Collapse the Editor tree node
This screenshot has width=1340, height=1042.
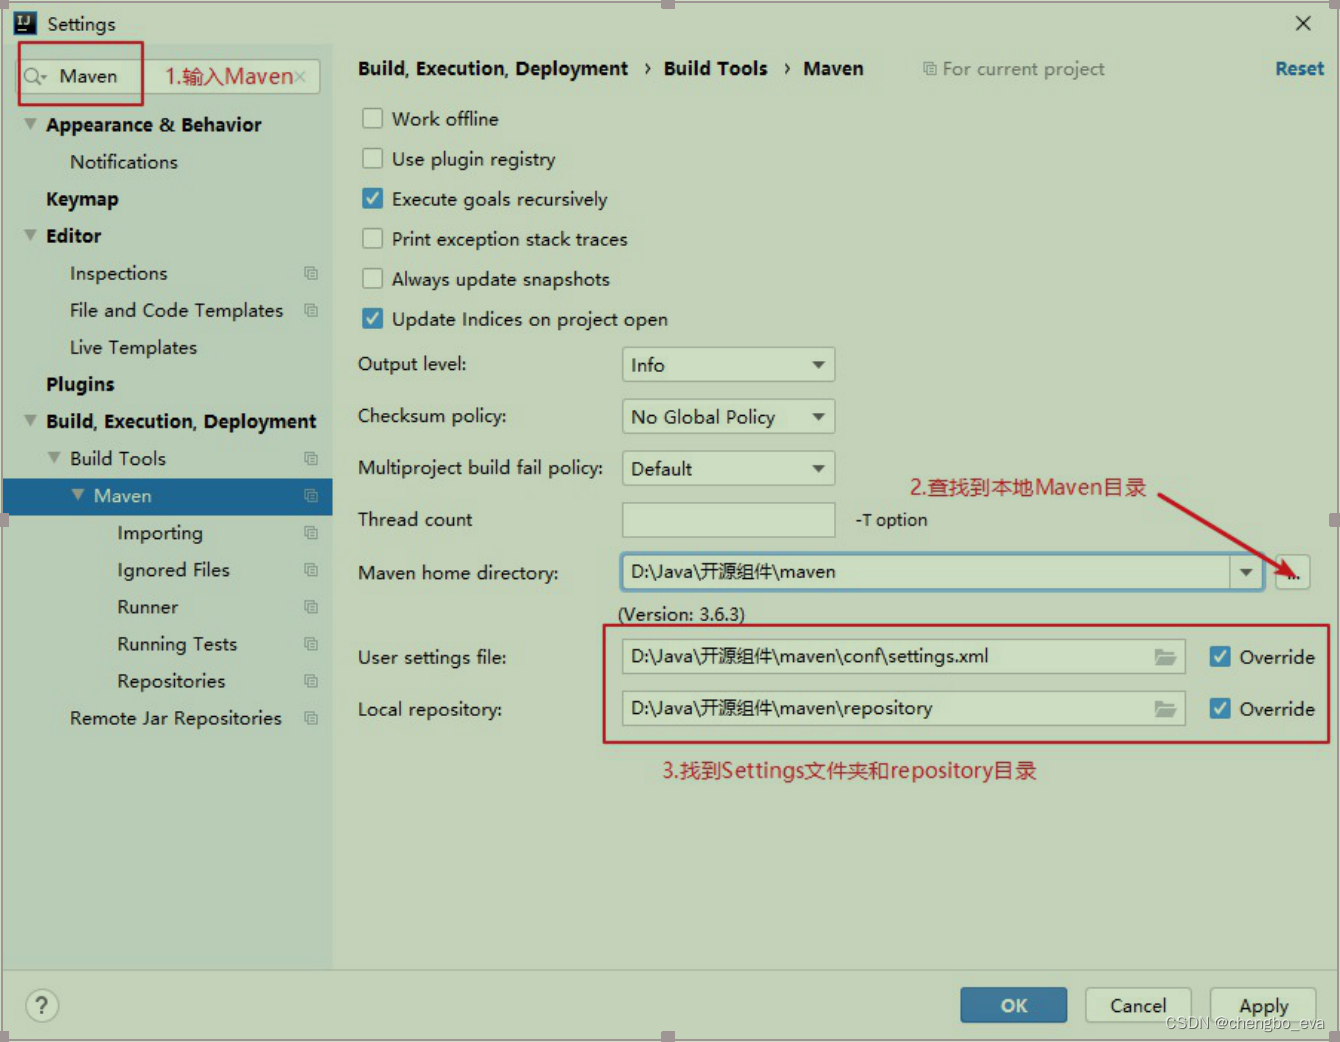click(x=31, y=235)
